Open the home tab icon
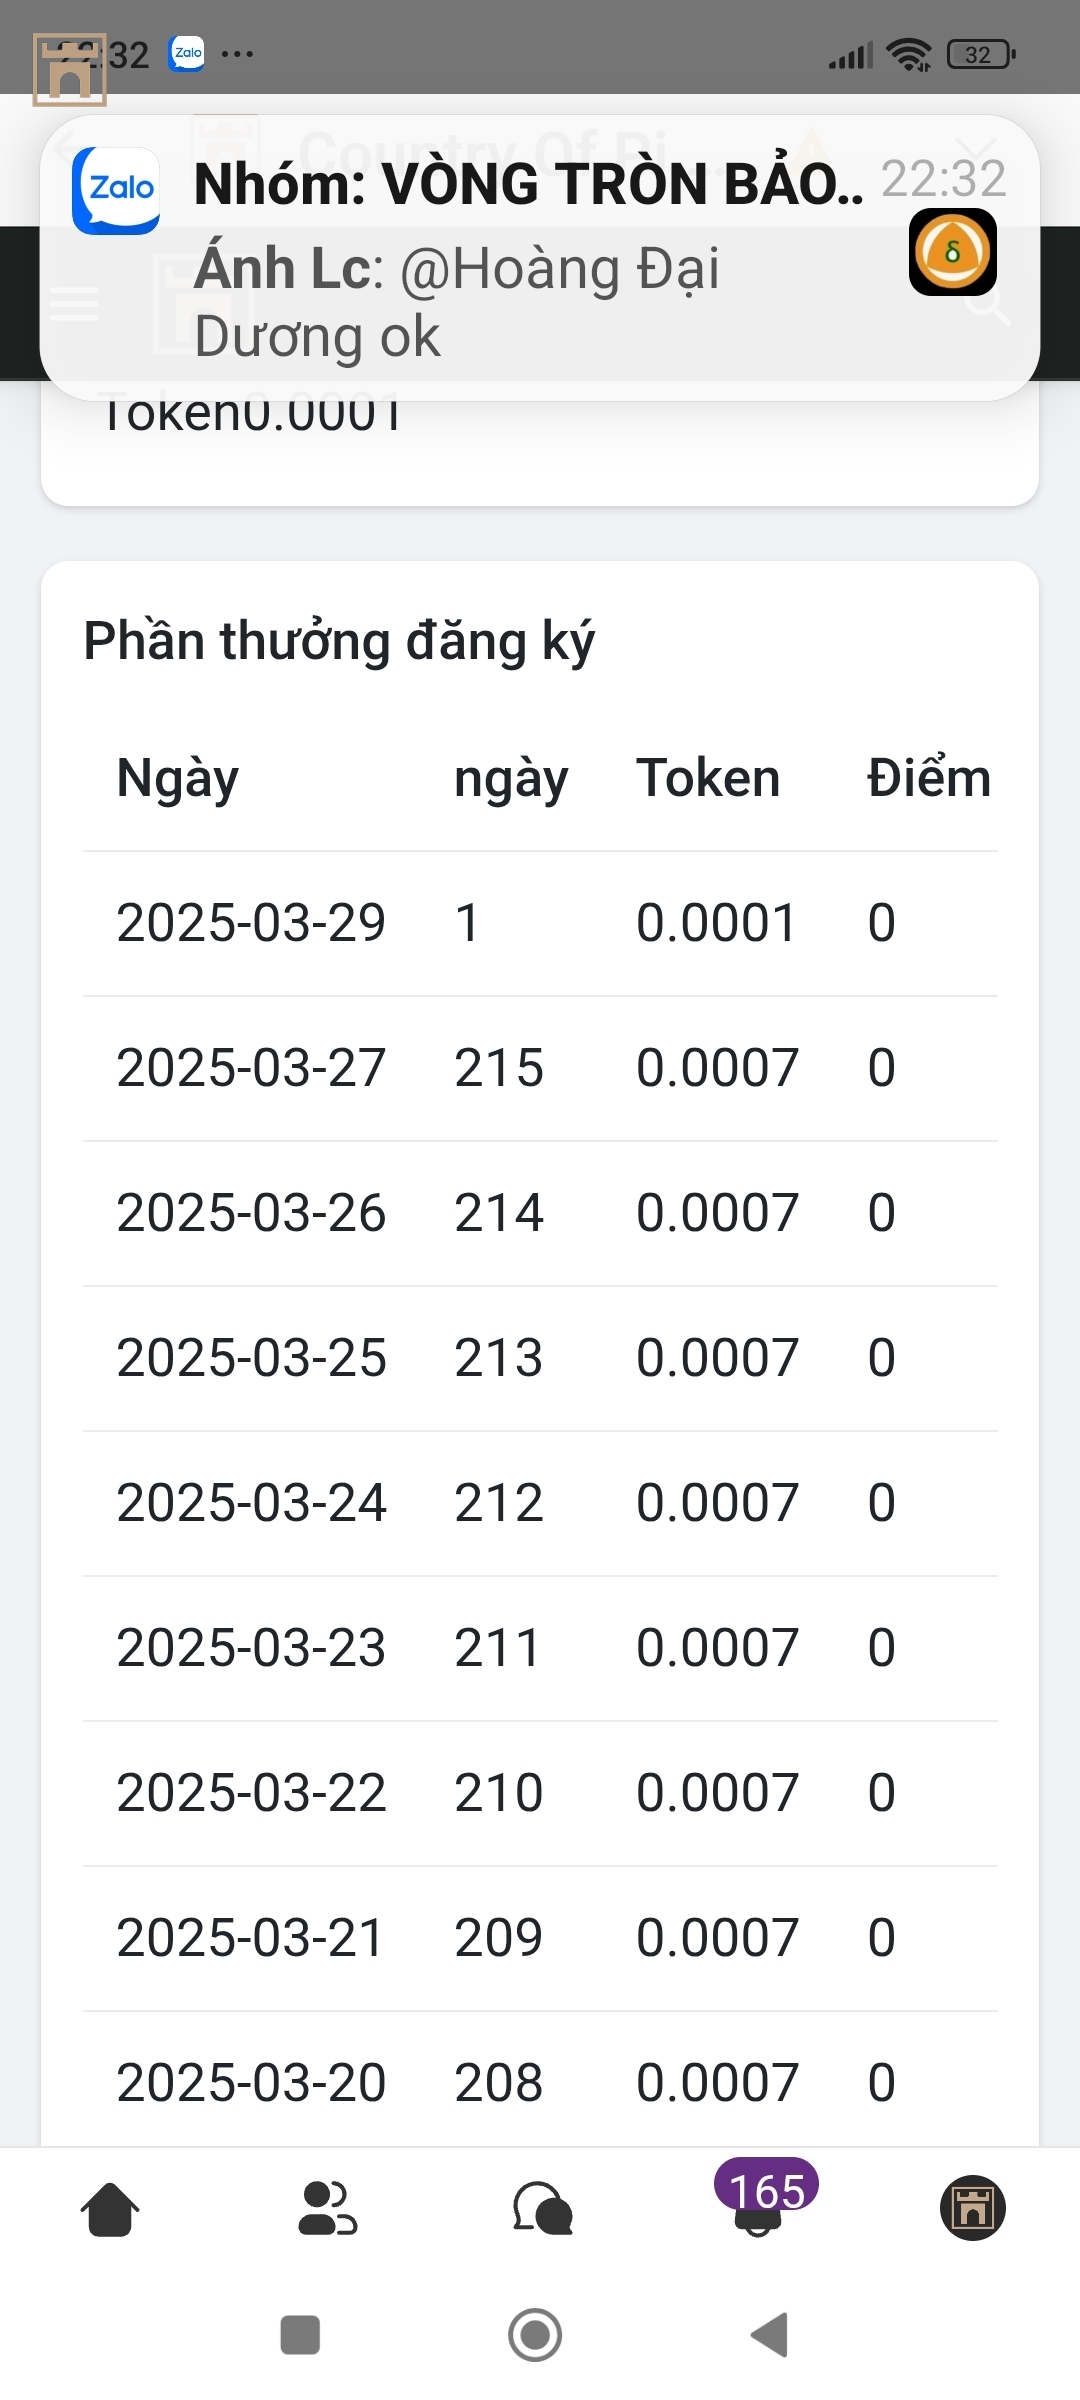Image resolution: width=1080 pixels, height=2400 pixels. [x=110, y=2208]
